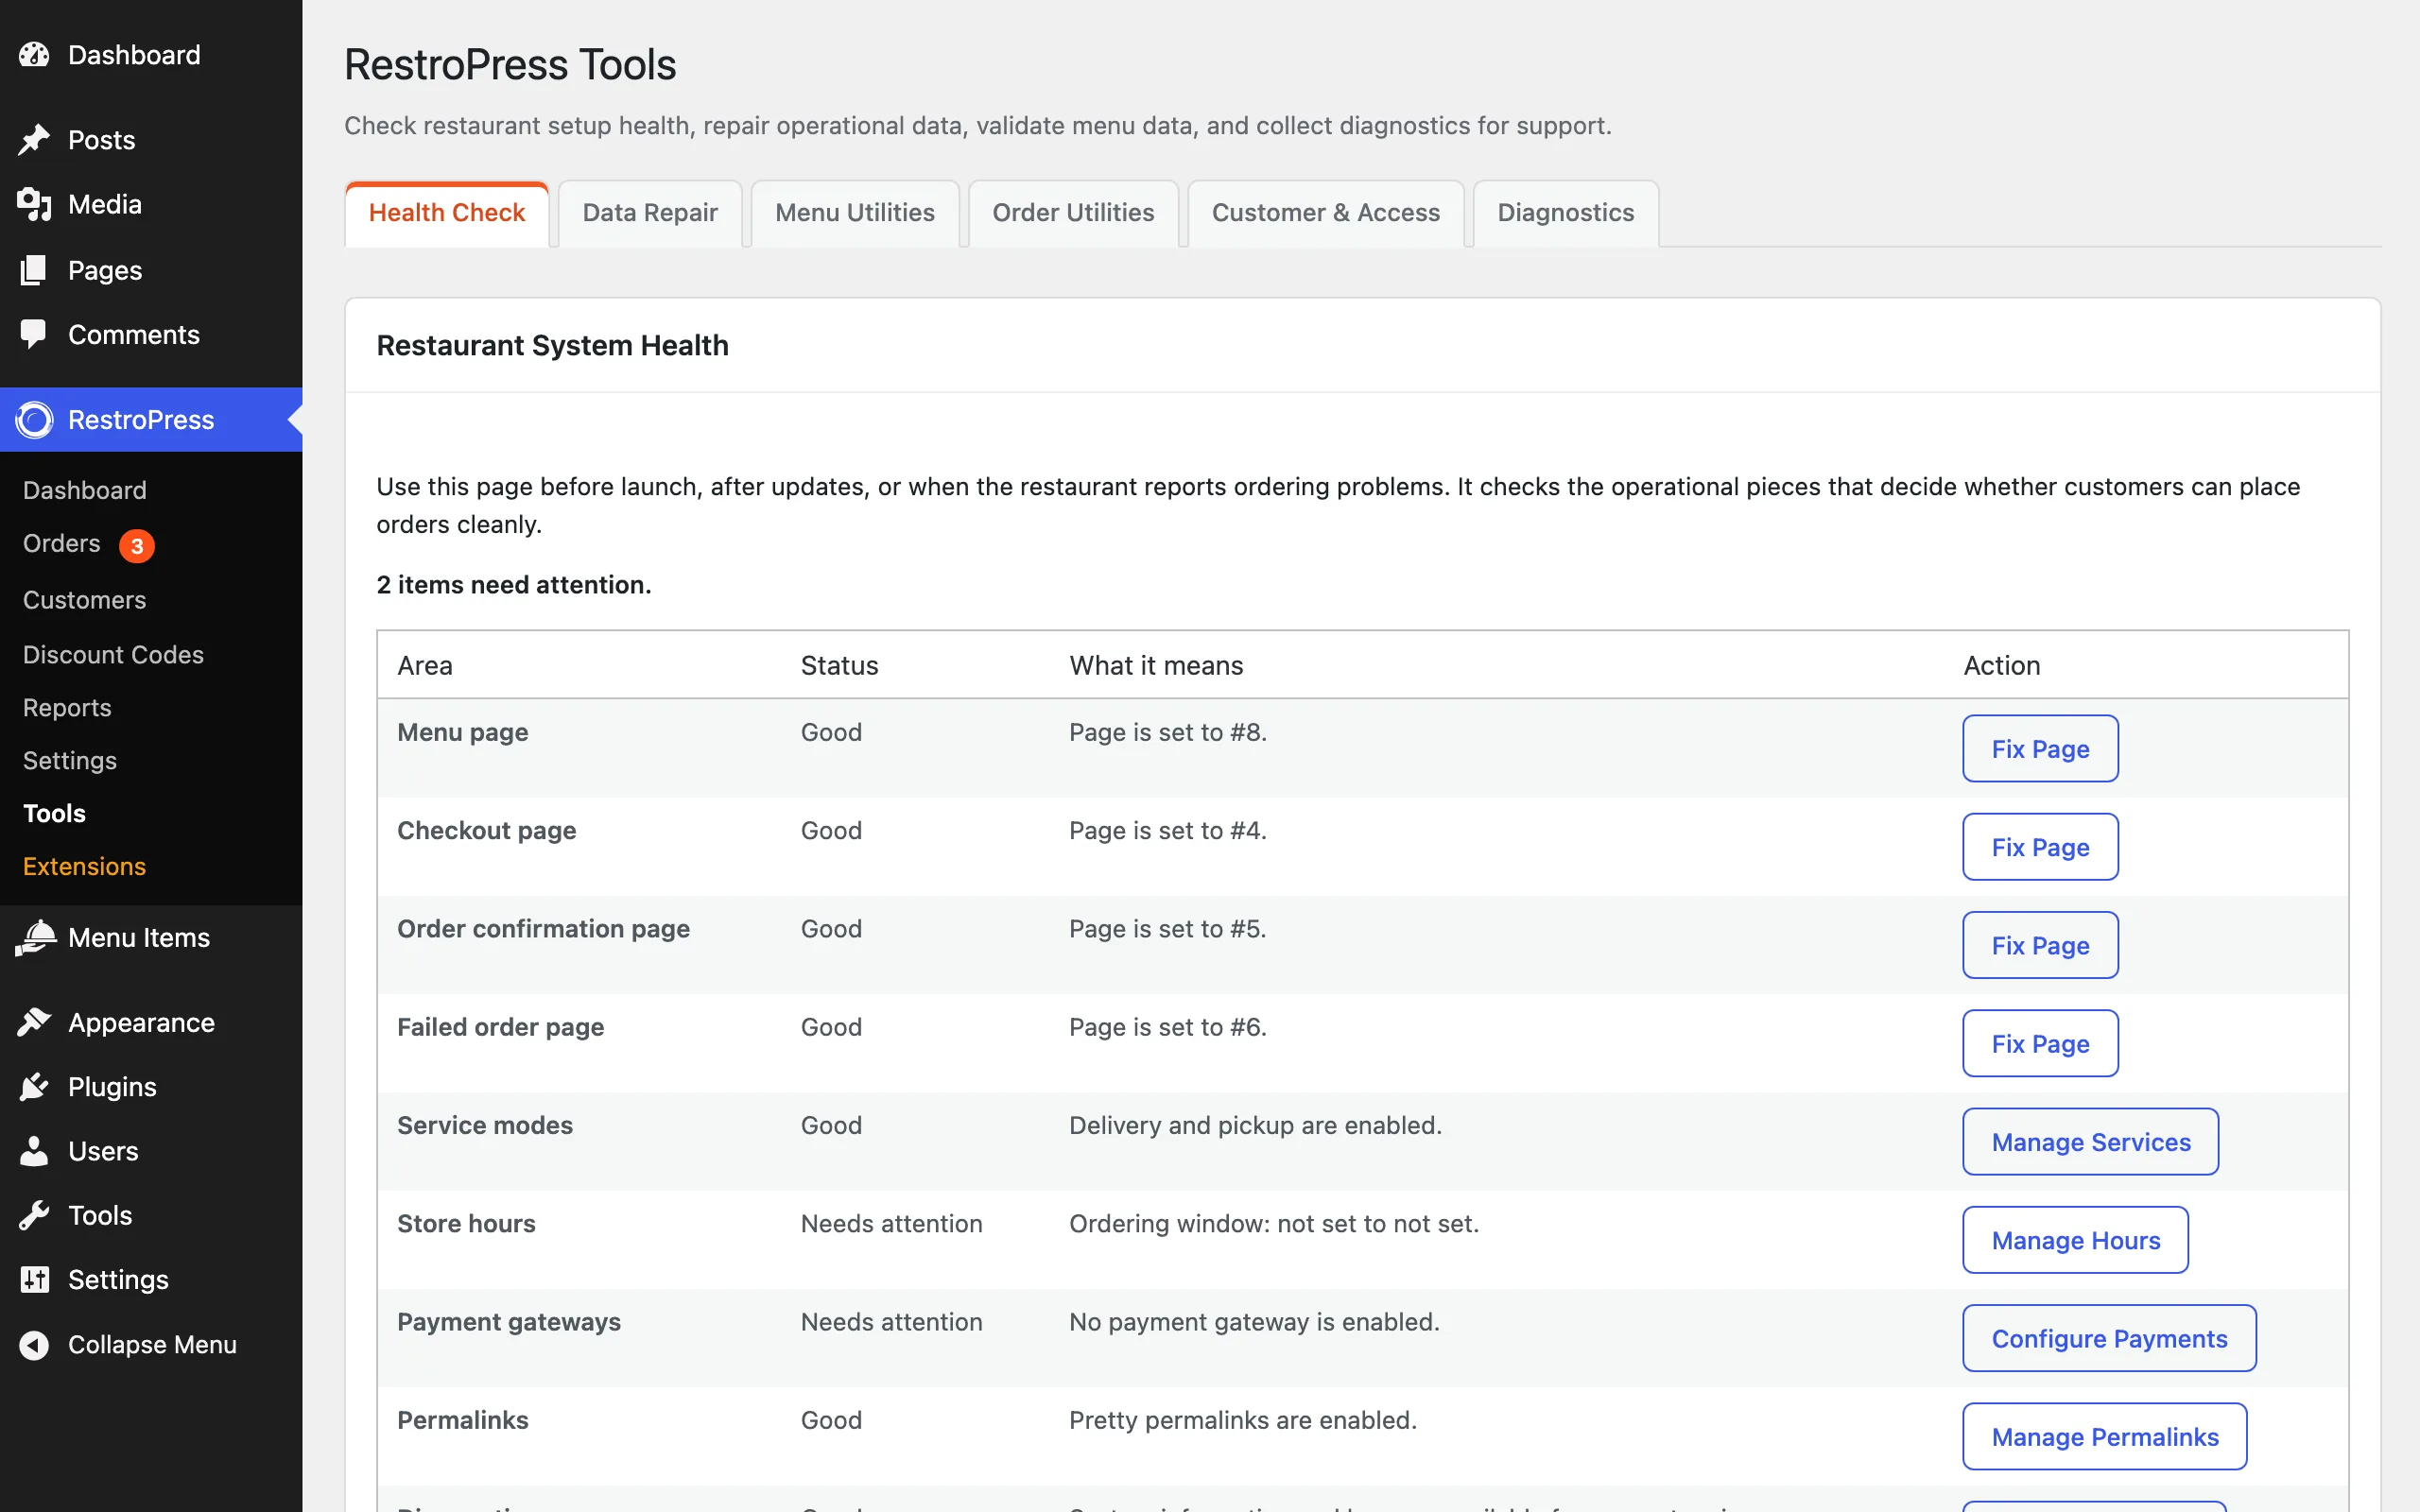Screen dimensions: 2420x1512
Task: Open RestroPress Settings submenu link
Action: coord(70,761)
